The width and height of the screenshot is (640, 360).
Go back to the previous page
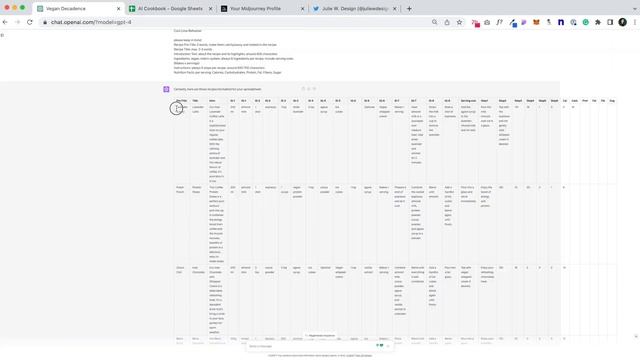point(5,22)
